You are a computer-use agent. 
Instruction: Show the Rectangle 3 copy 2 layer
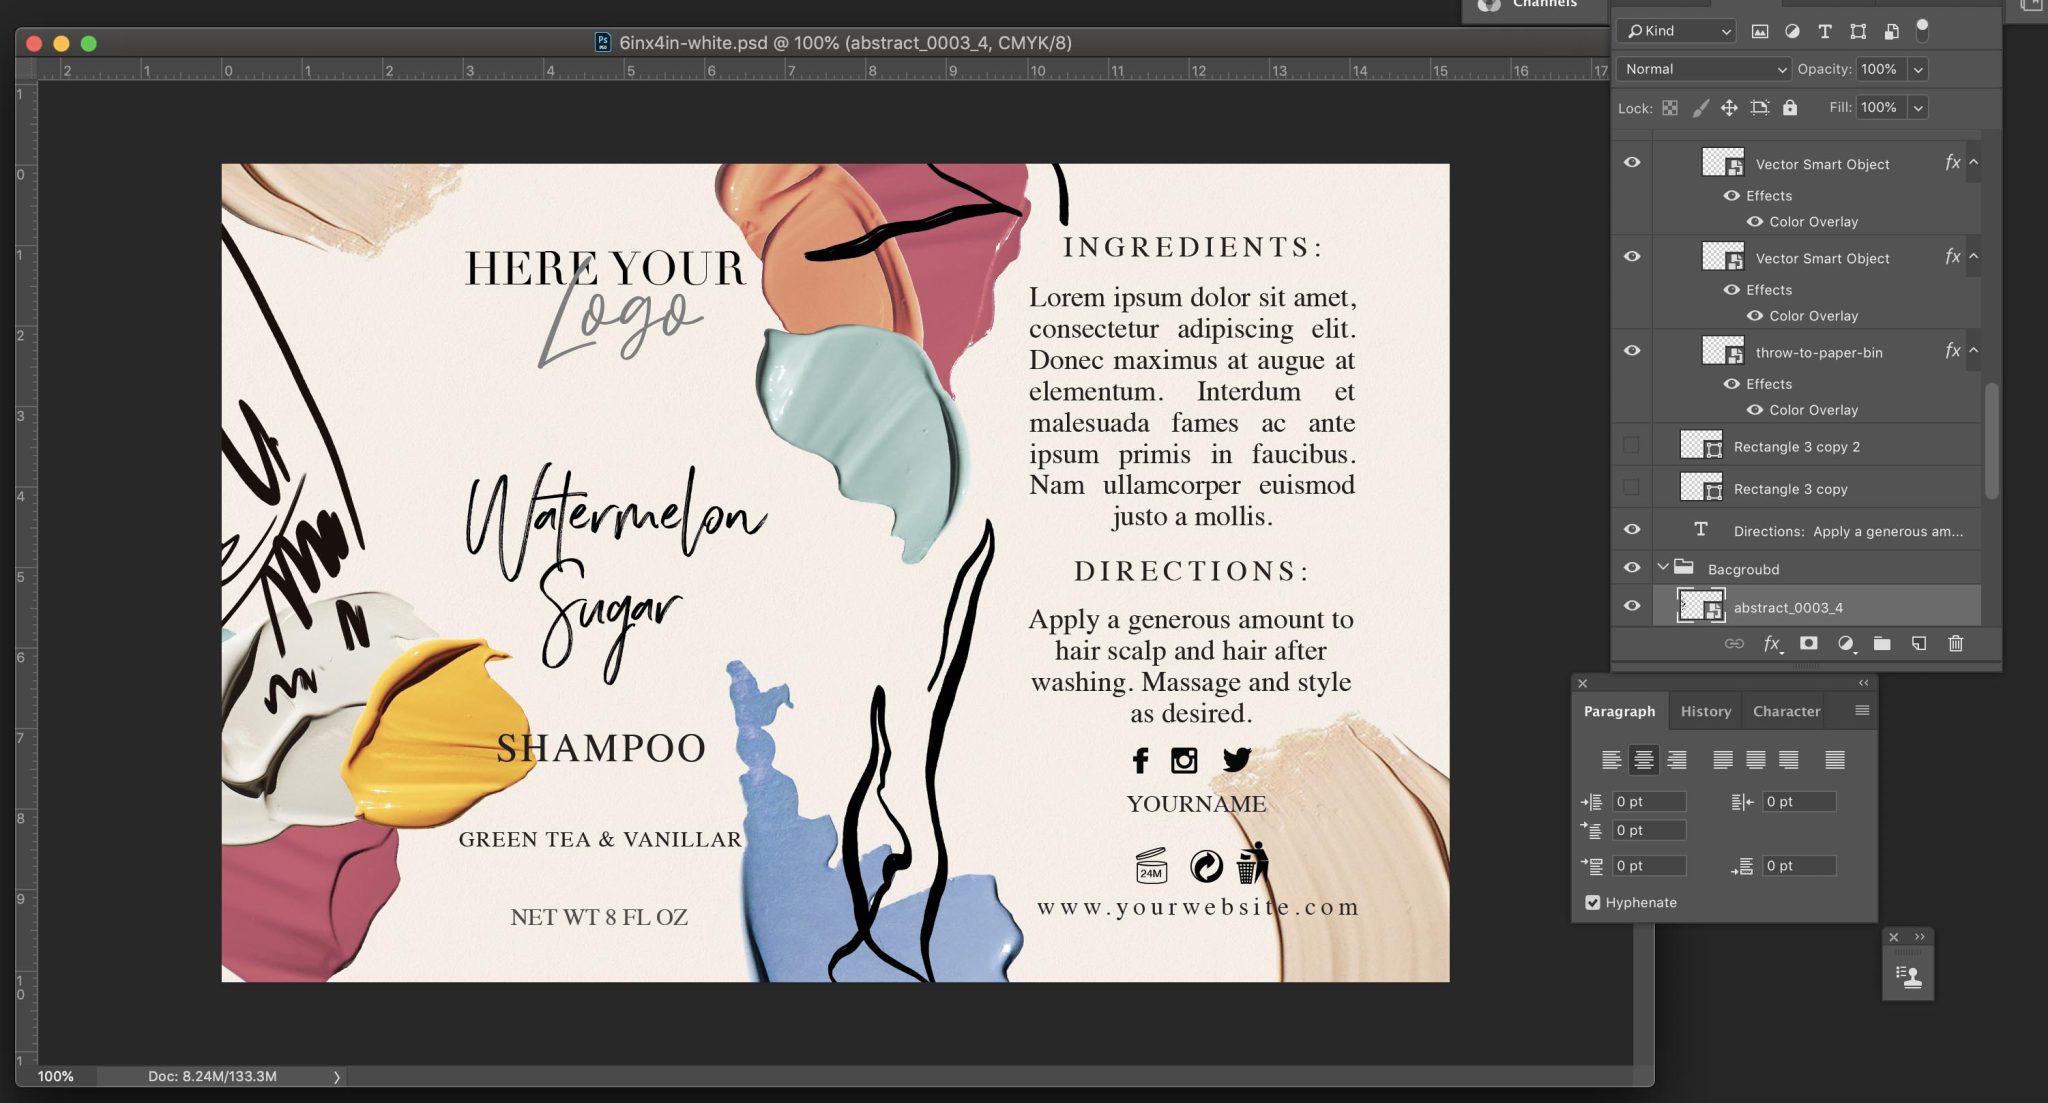click(x=1631, y=444)
